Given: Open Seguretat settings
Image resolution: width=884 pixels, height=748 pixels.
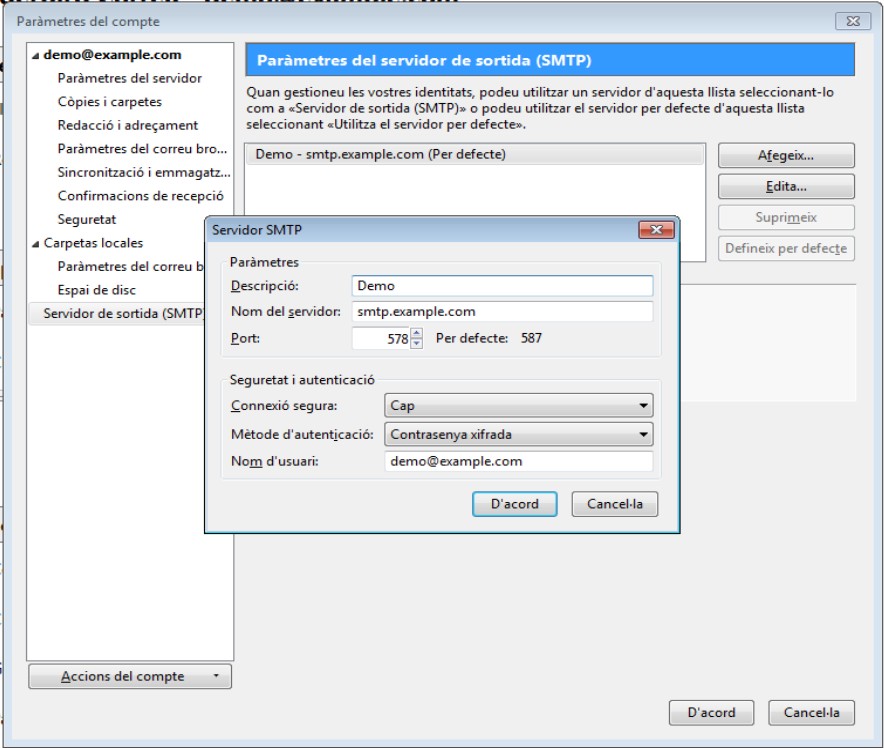Looking at the screenshot, I should [86, 219].
